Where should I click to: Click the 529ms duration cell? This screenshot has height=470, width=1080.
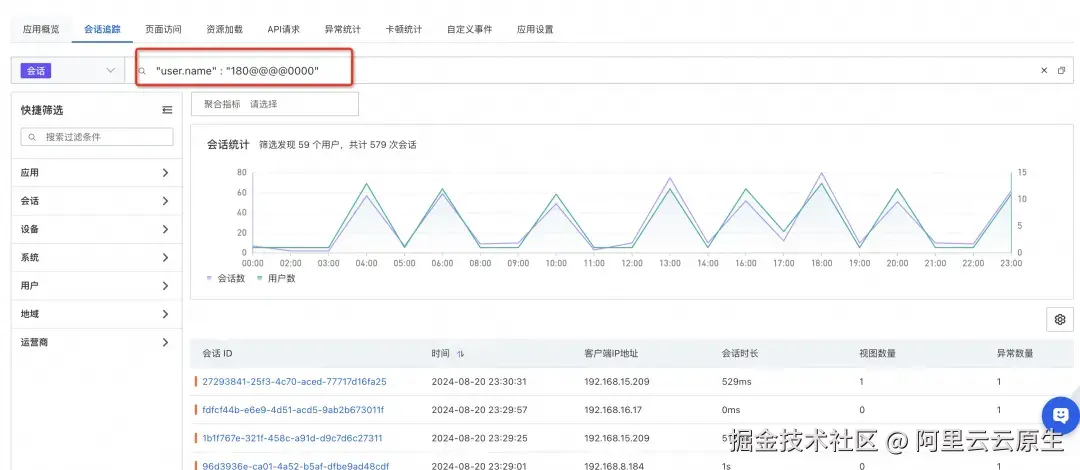(x=736, y=382)
